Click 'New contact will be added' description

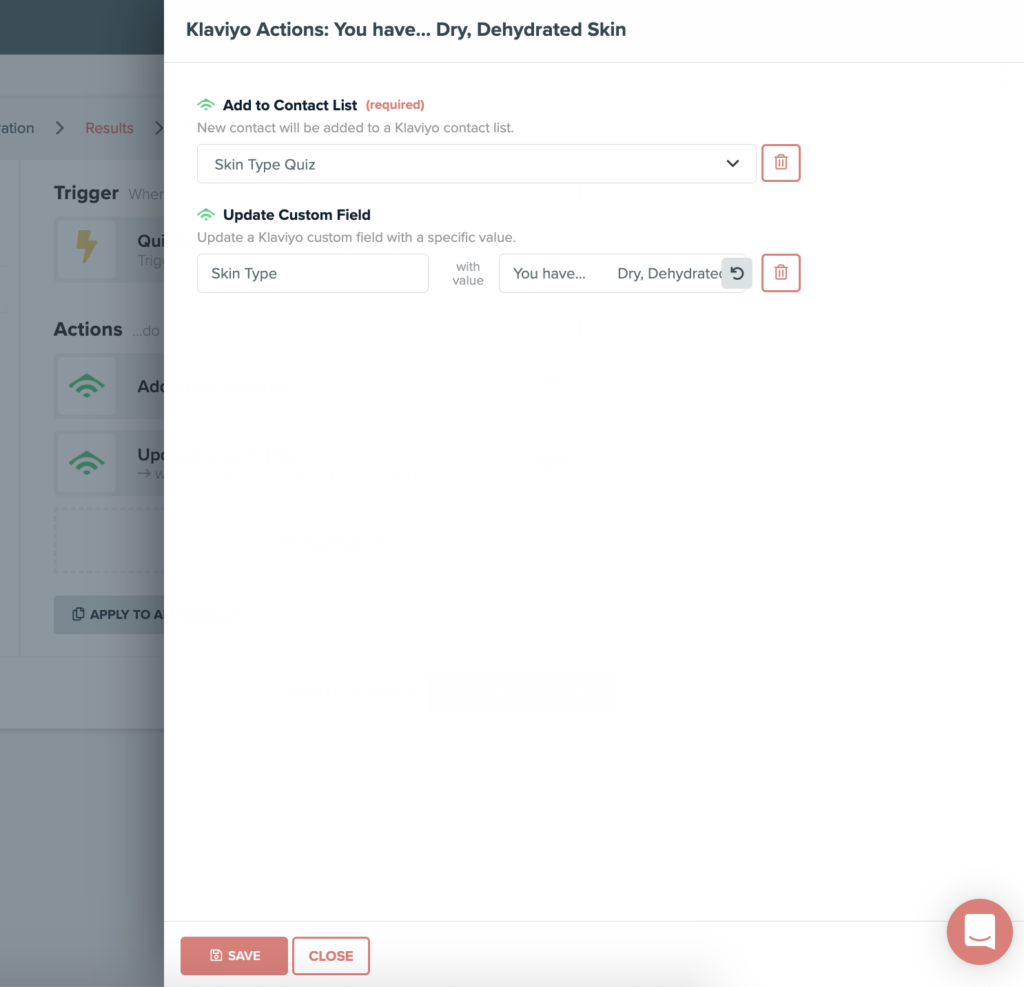click(x=355, y=127)
